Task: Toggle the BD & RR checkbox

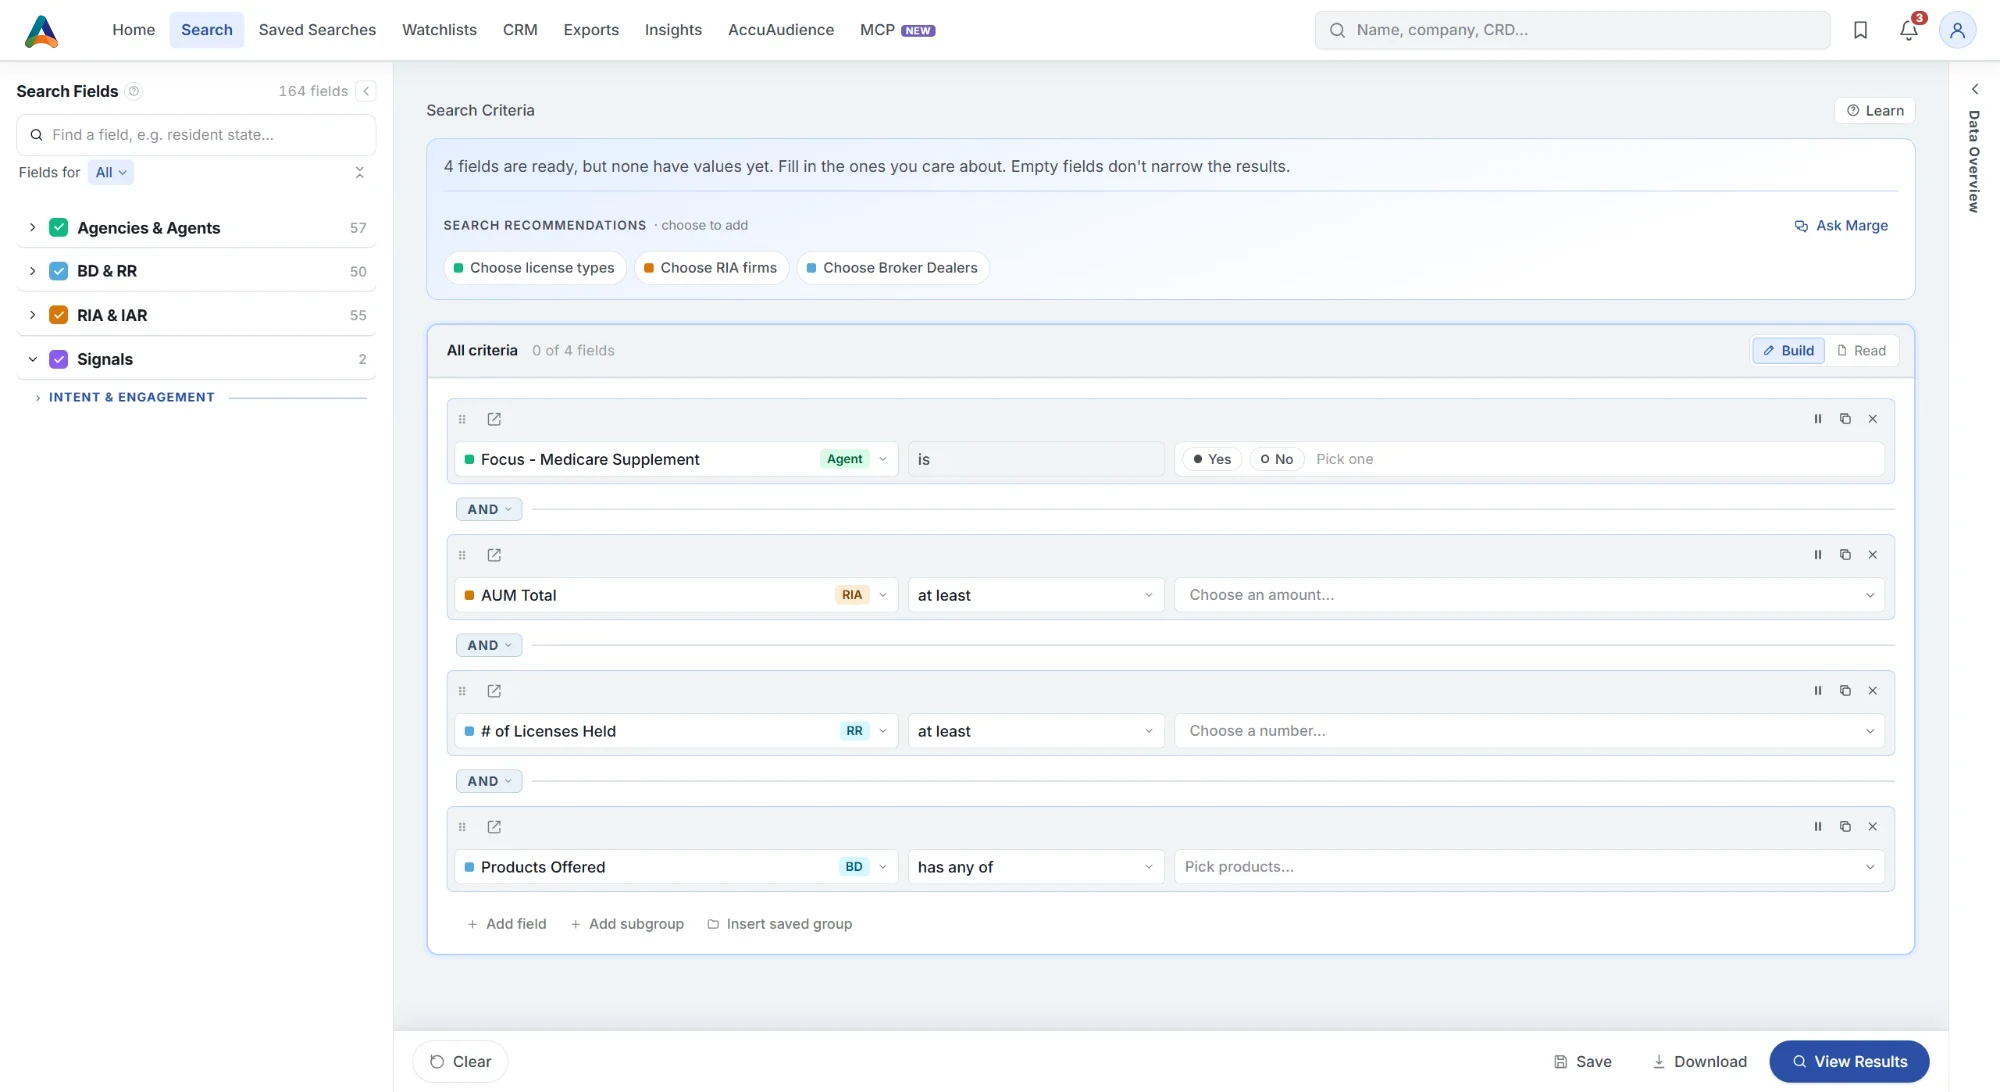Action: point(59,271)
